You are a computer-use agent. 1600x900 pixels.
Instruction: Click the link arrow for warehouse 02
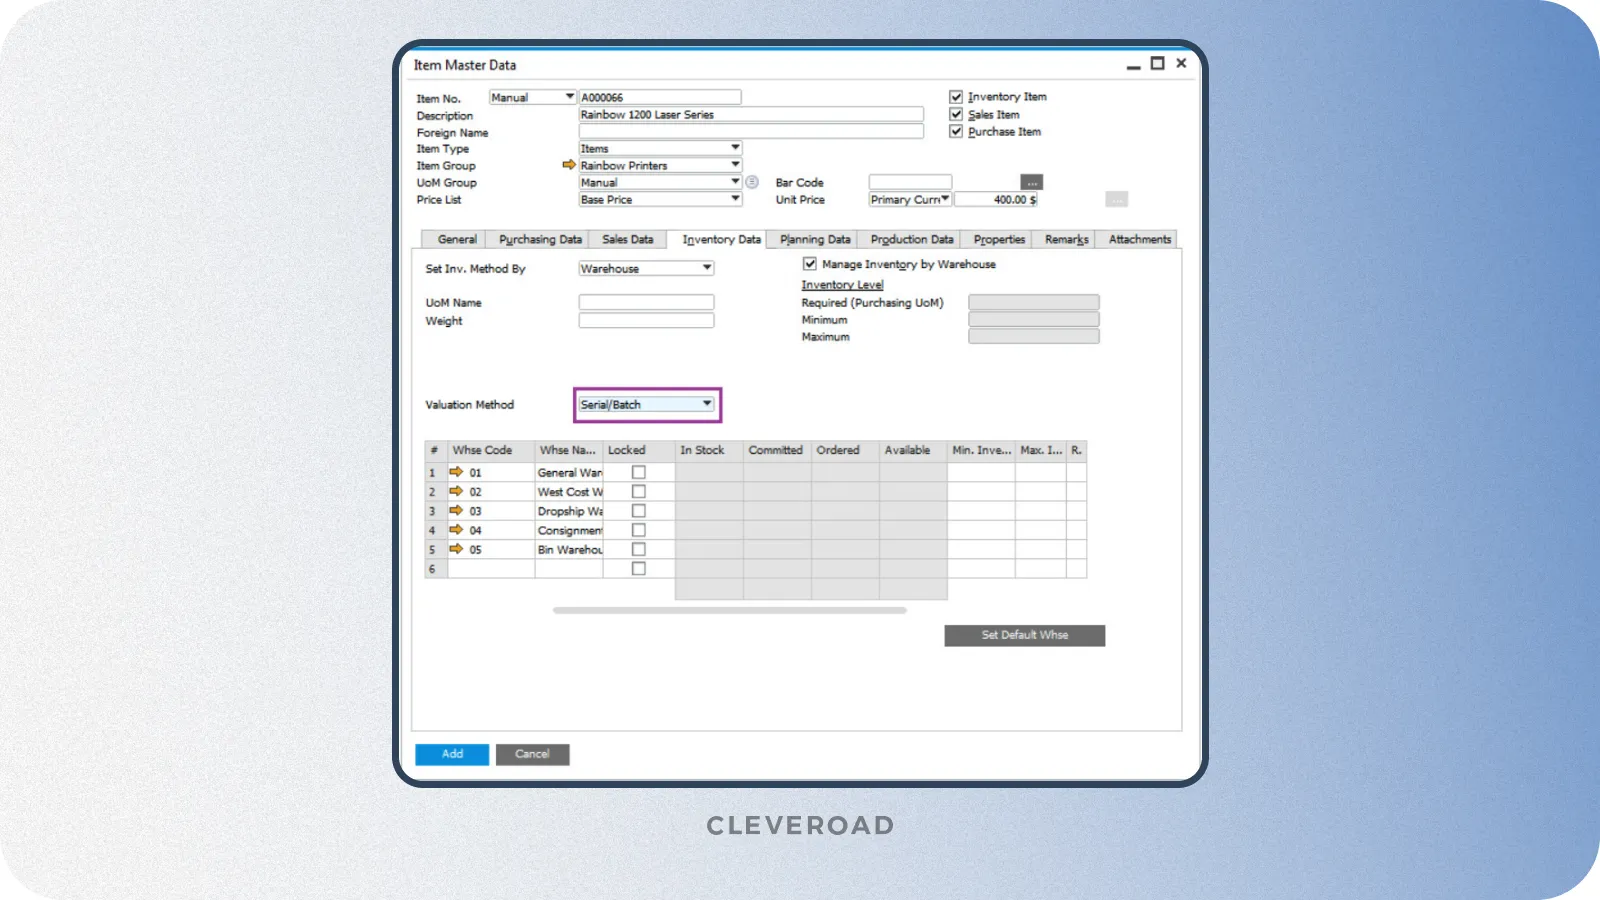(456, 491)
